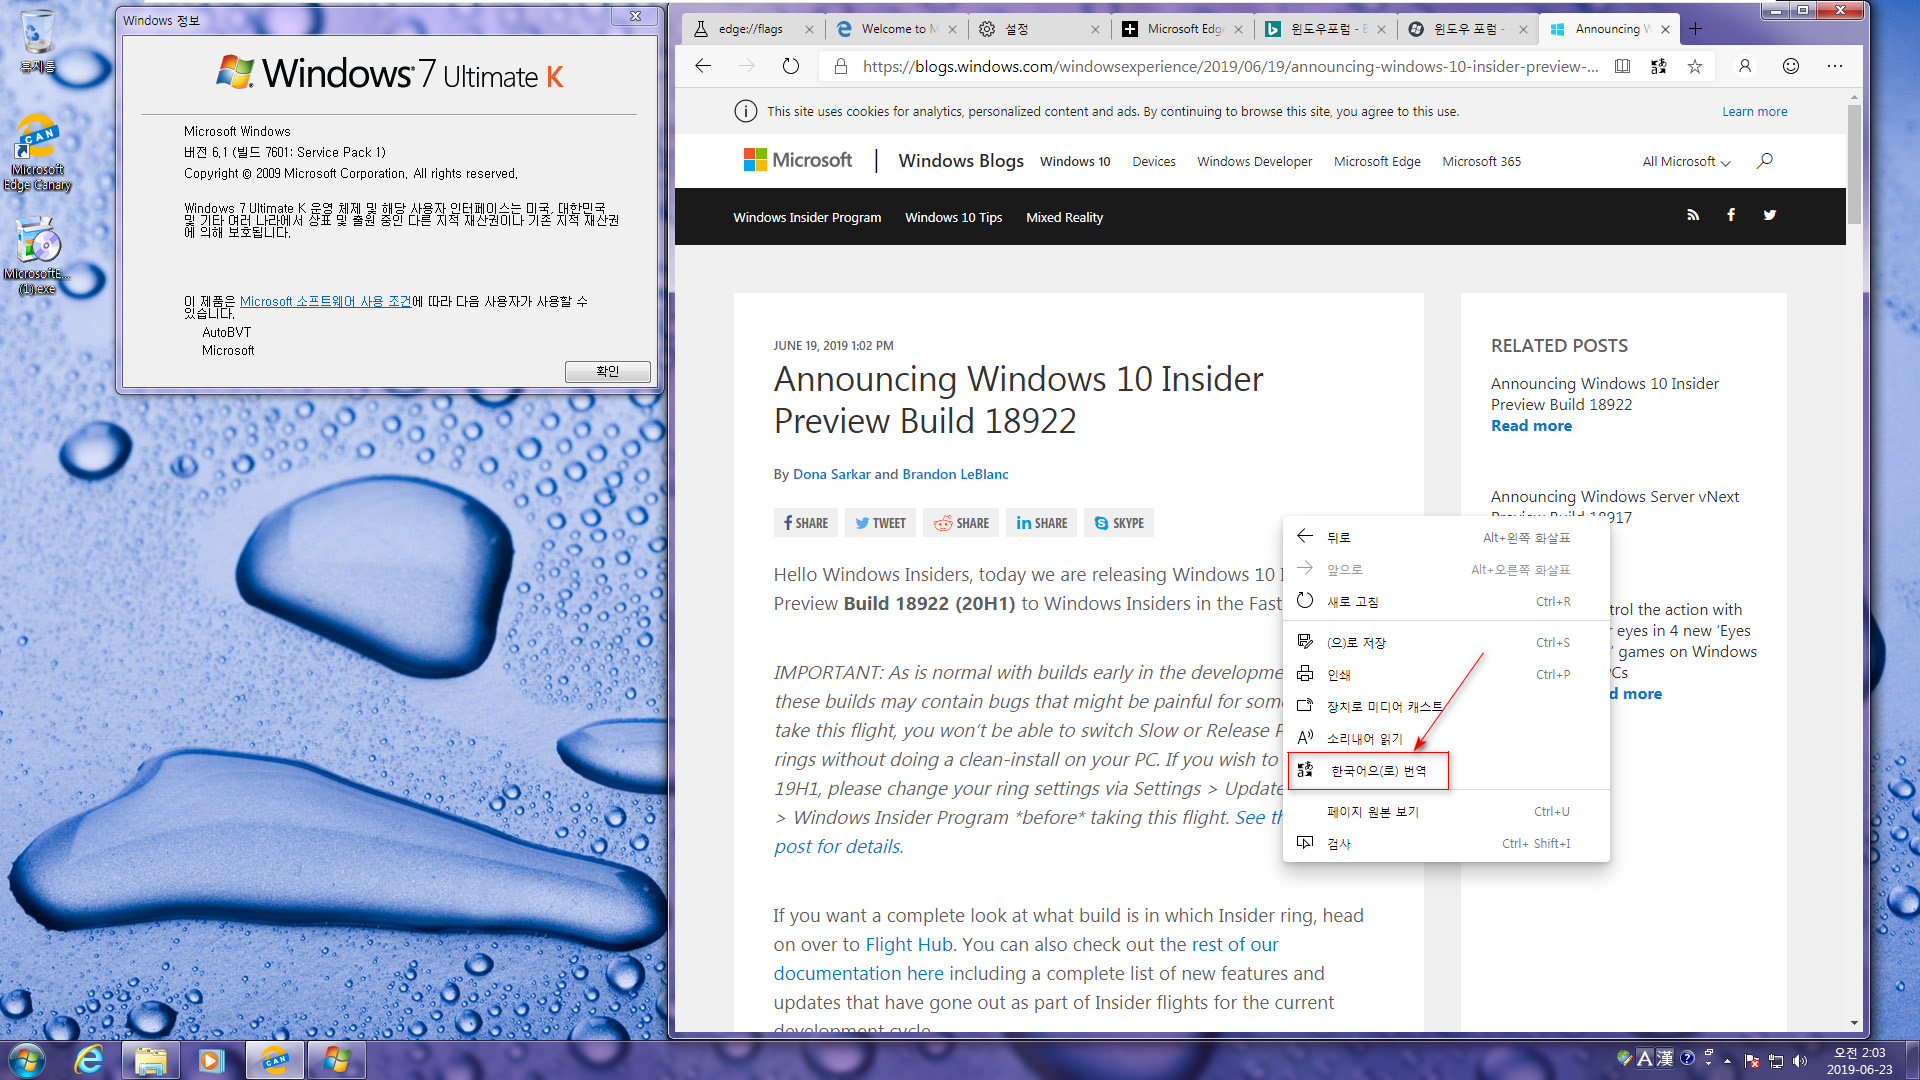Open Dona Sarkar author link
The image size is (1920, 1080).
coord(831,474)
